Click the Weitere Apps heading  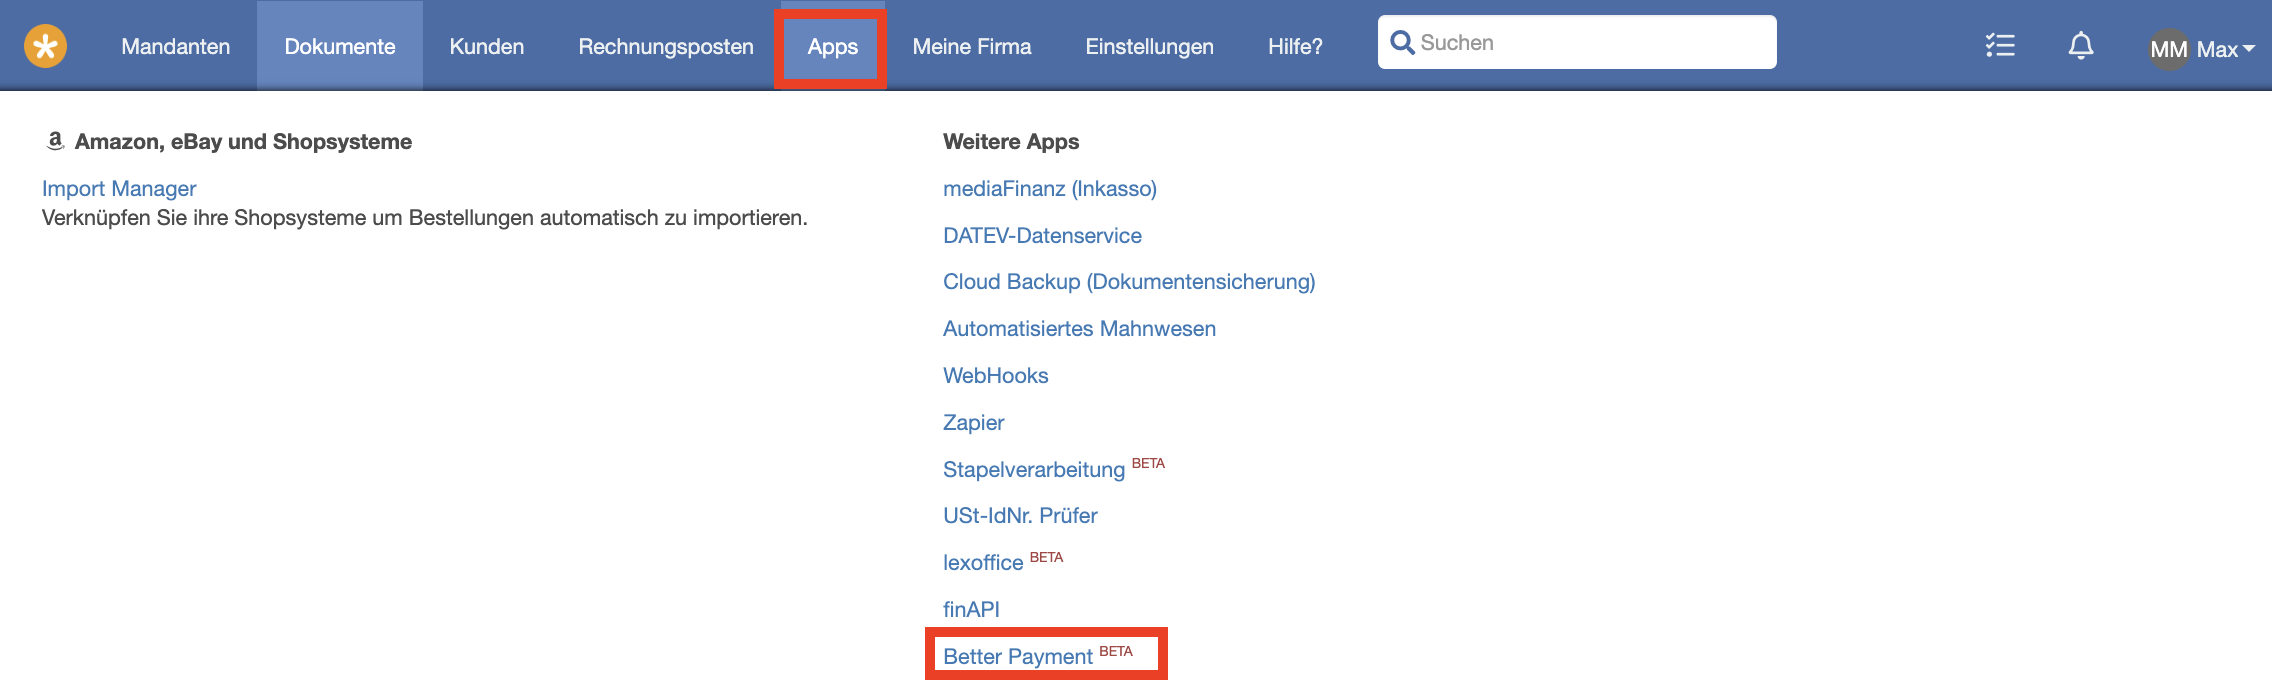coord(1011,141)
